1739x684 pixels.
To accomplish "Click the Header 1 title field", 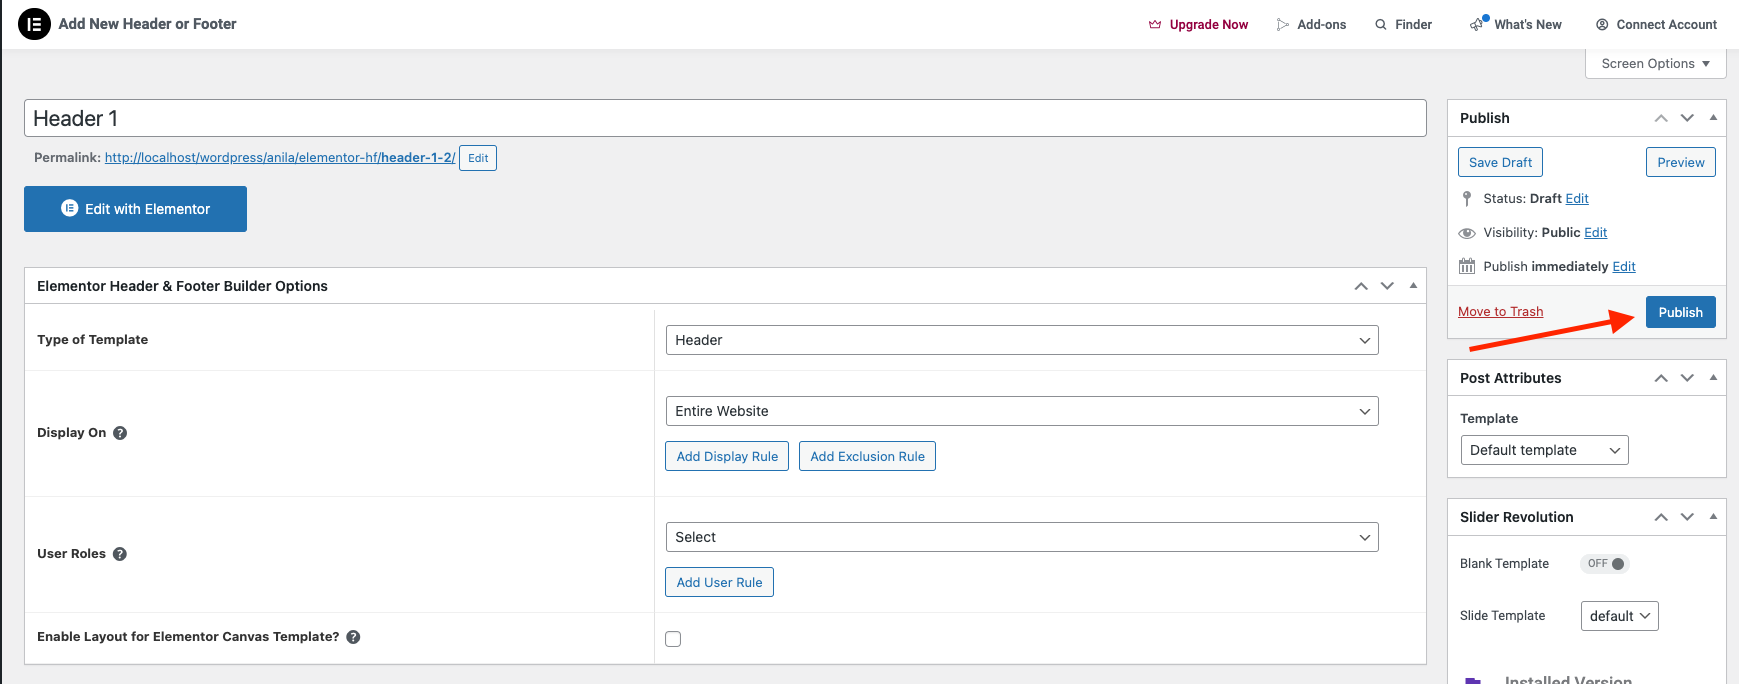I will [724, 118].
